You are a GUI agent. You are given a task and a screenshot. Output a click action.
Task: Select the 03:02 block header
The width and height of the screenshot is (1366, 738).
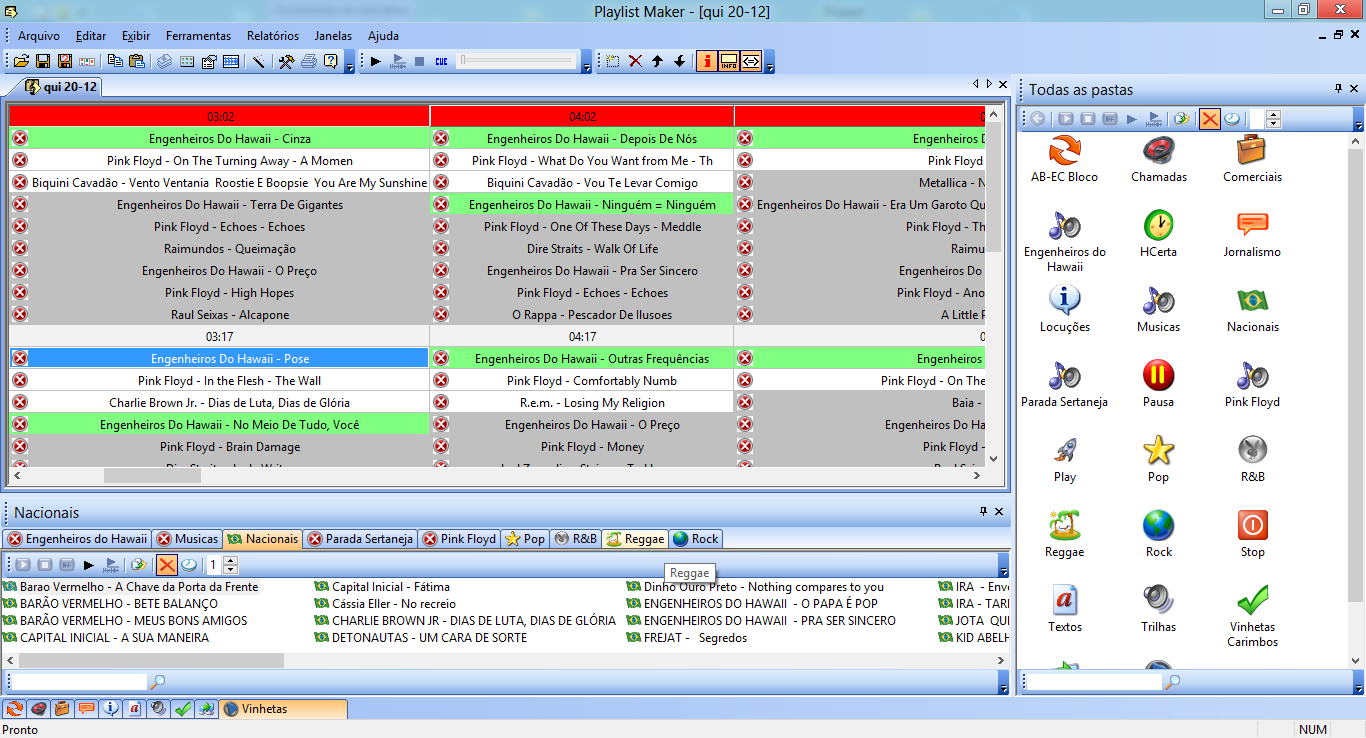click(x=219, y=116)
